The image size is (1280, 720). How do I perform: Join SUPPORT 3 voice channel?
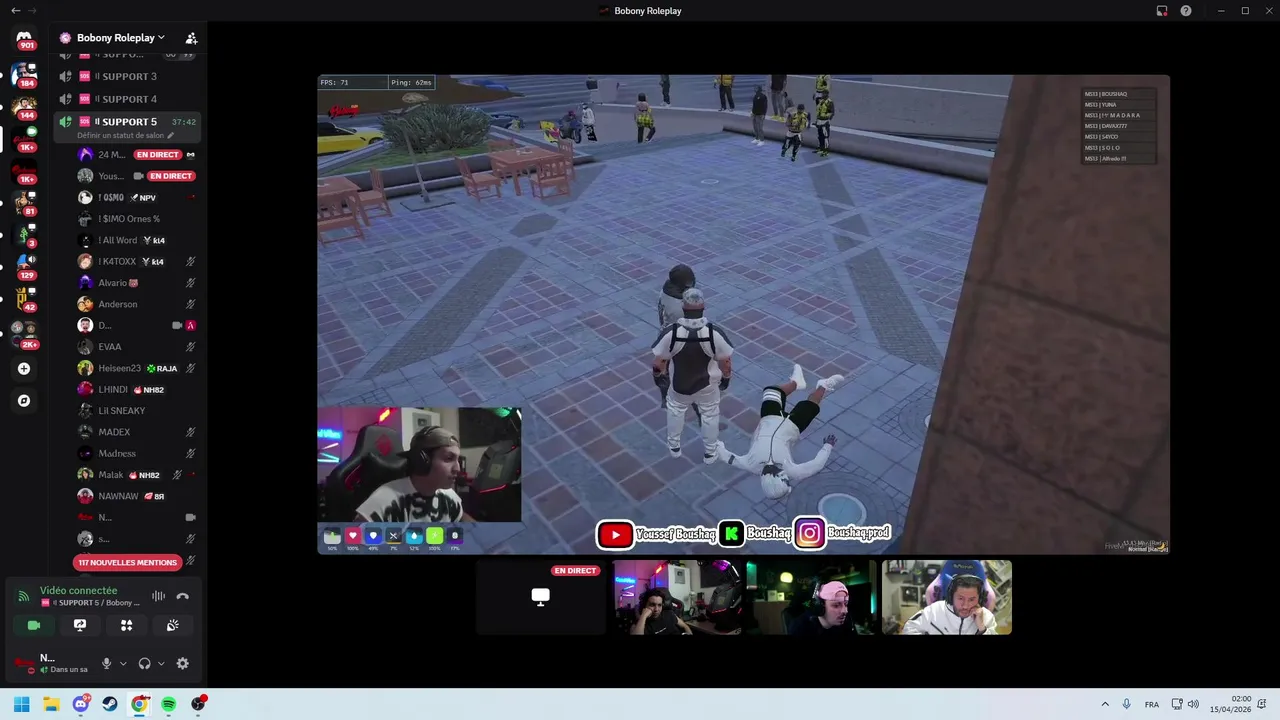[x=128, y=76]
